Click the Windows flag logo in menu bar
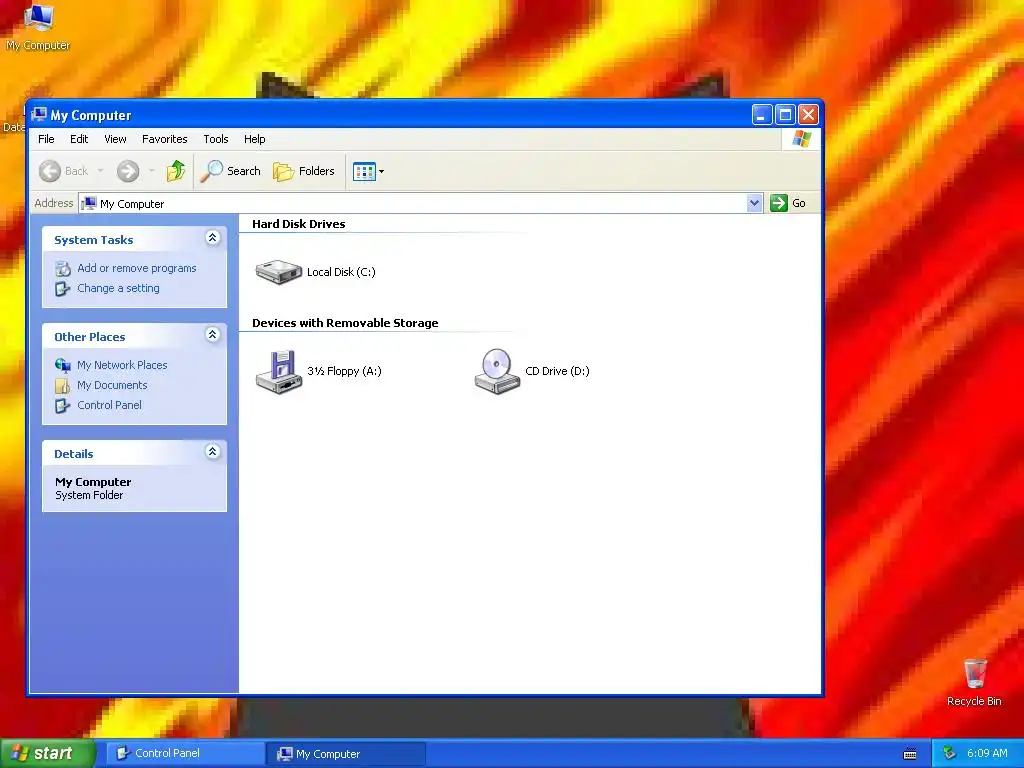 (801, 139)
